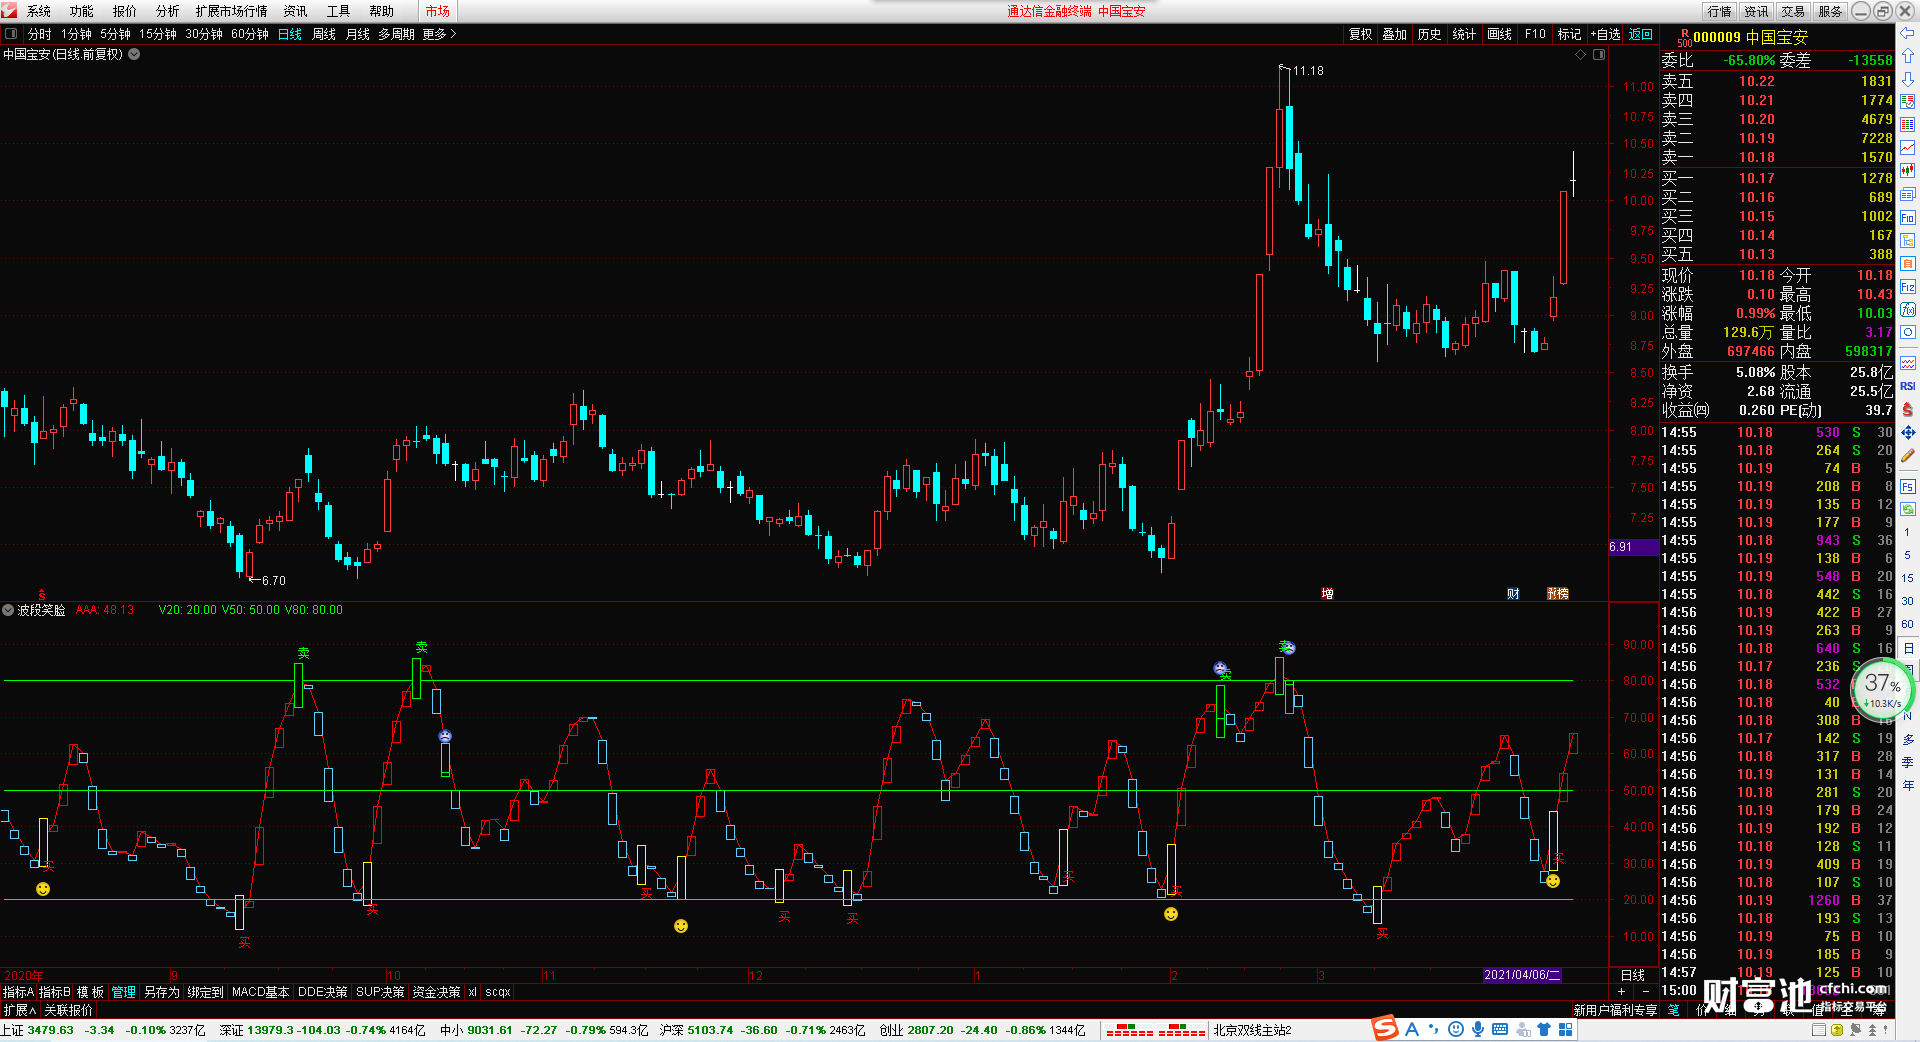Screen dimensions: 1920x1042
Task: Select the DDE决策 indicator
Action: pos(323,992)
